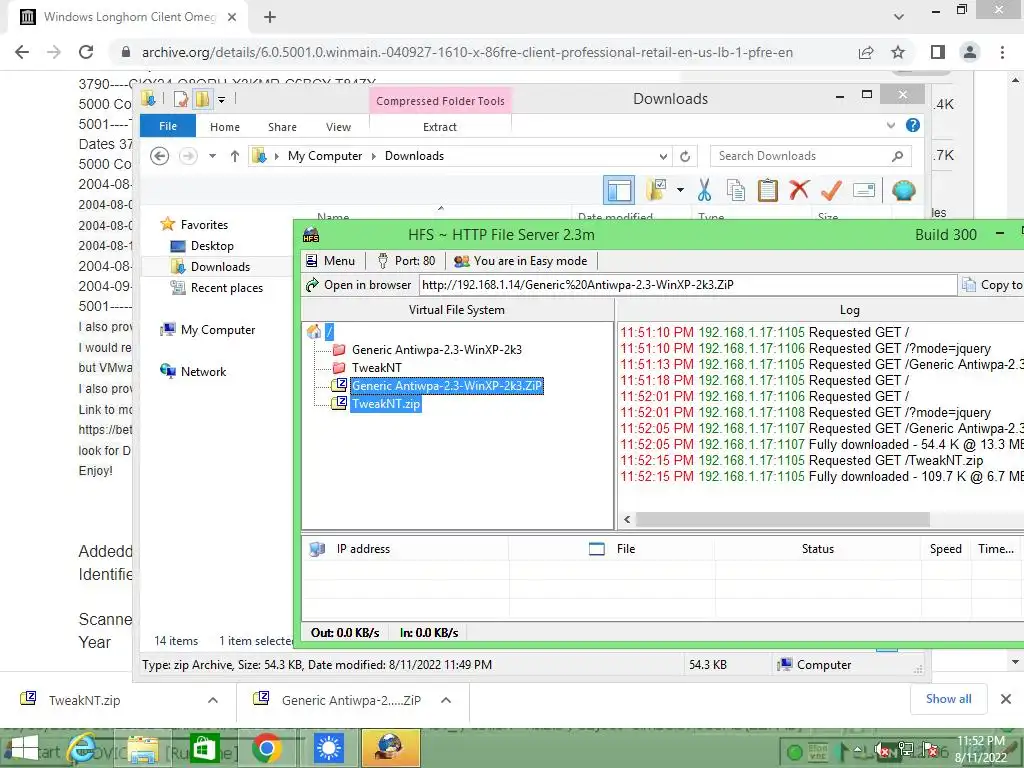Click Show all downloads button
This screenshot has height=768, width=1024.
(948, 699)
